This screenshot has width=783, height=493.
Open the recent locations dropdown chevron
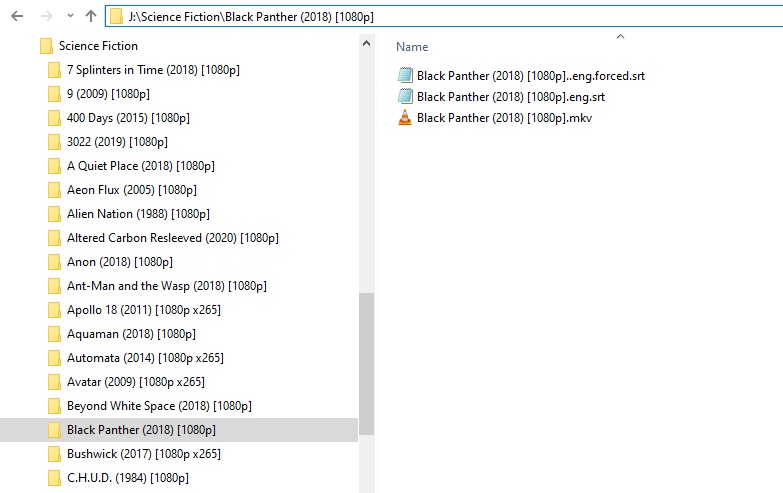(x=70, y=16)
